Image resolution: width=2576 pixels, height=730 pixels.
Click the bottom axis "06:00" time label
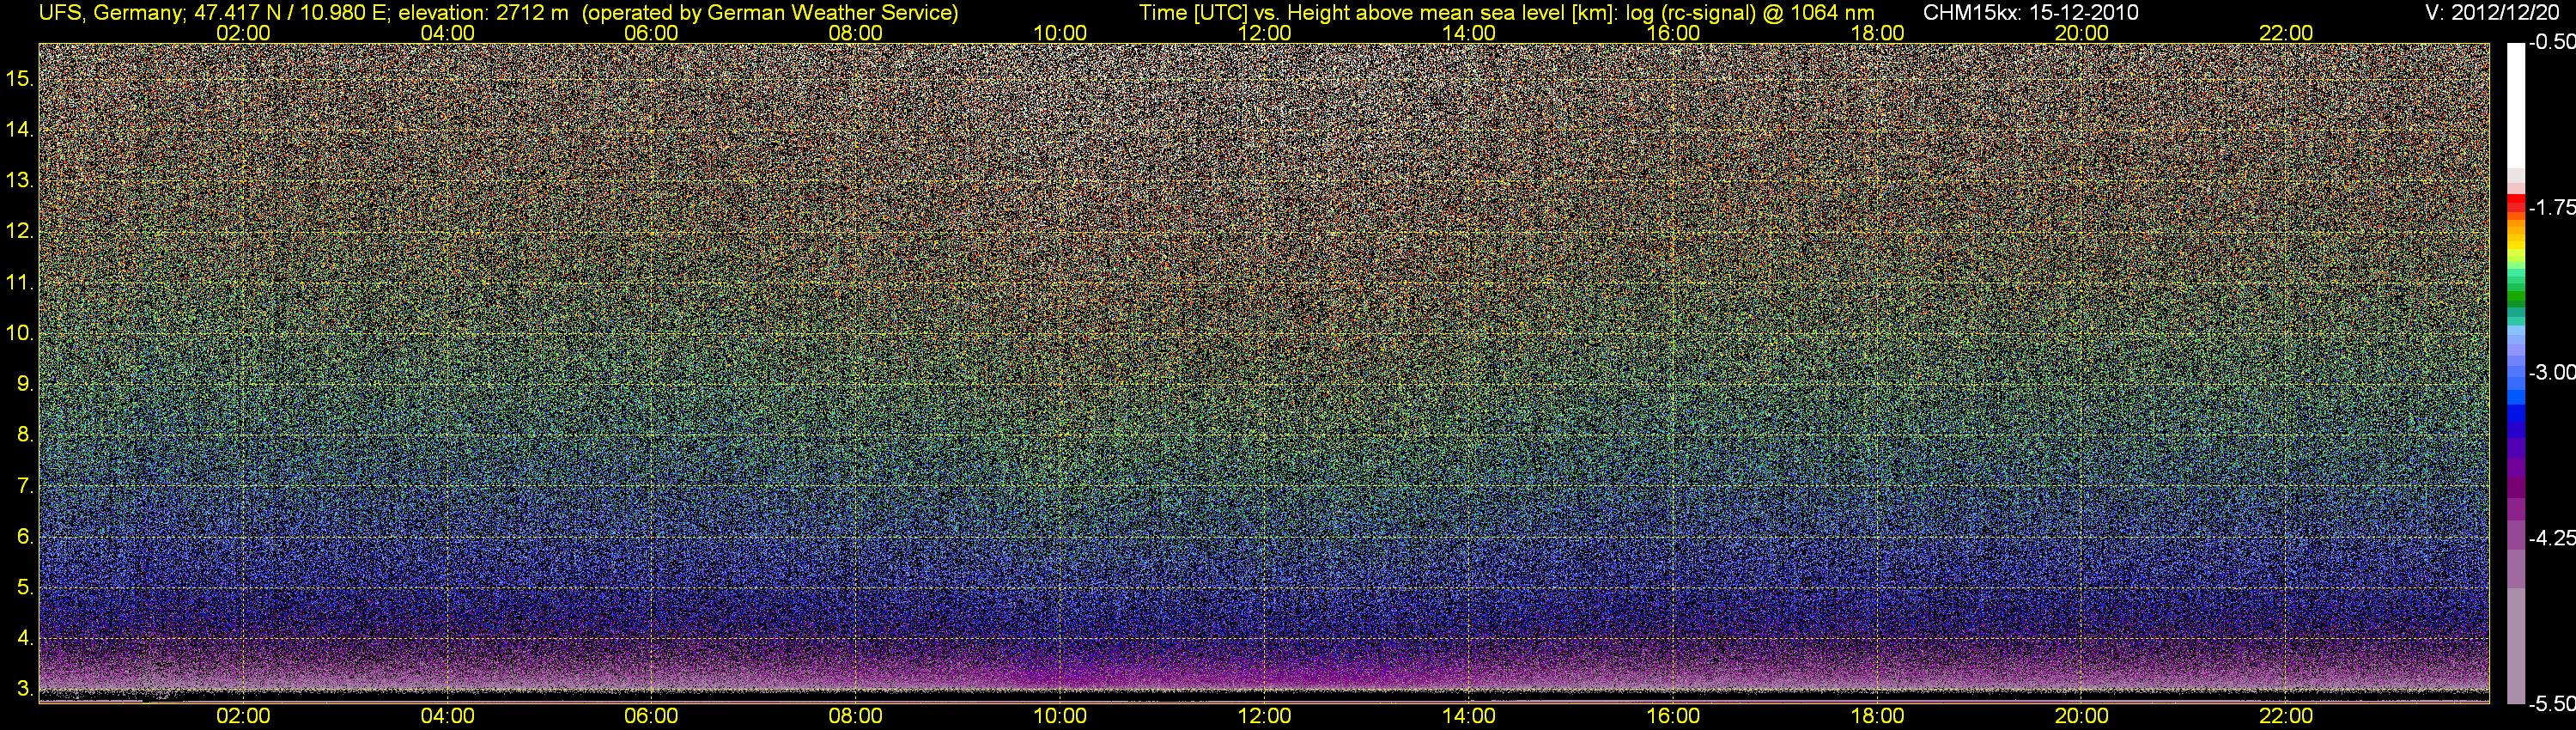[651, 716]
